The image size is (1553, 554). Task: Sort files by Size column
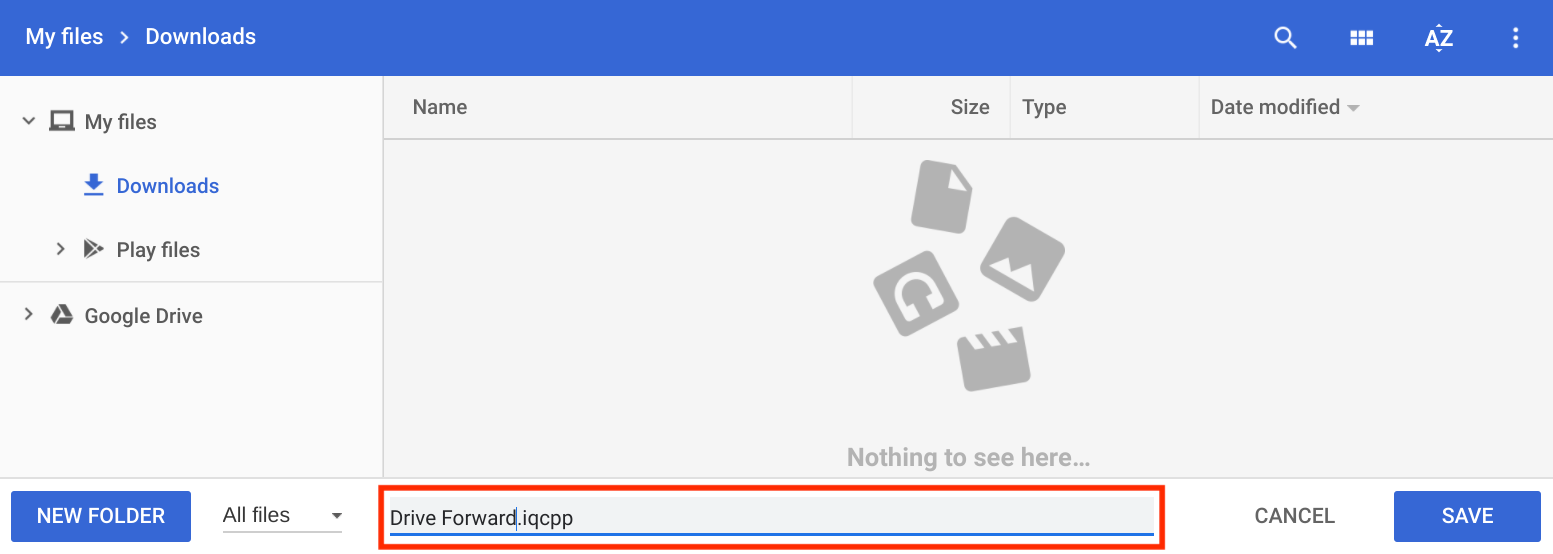tap(969, 107)
